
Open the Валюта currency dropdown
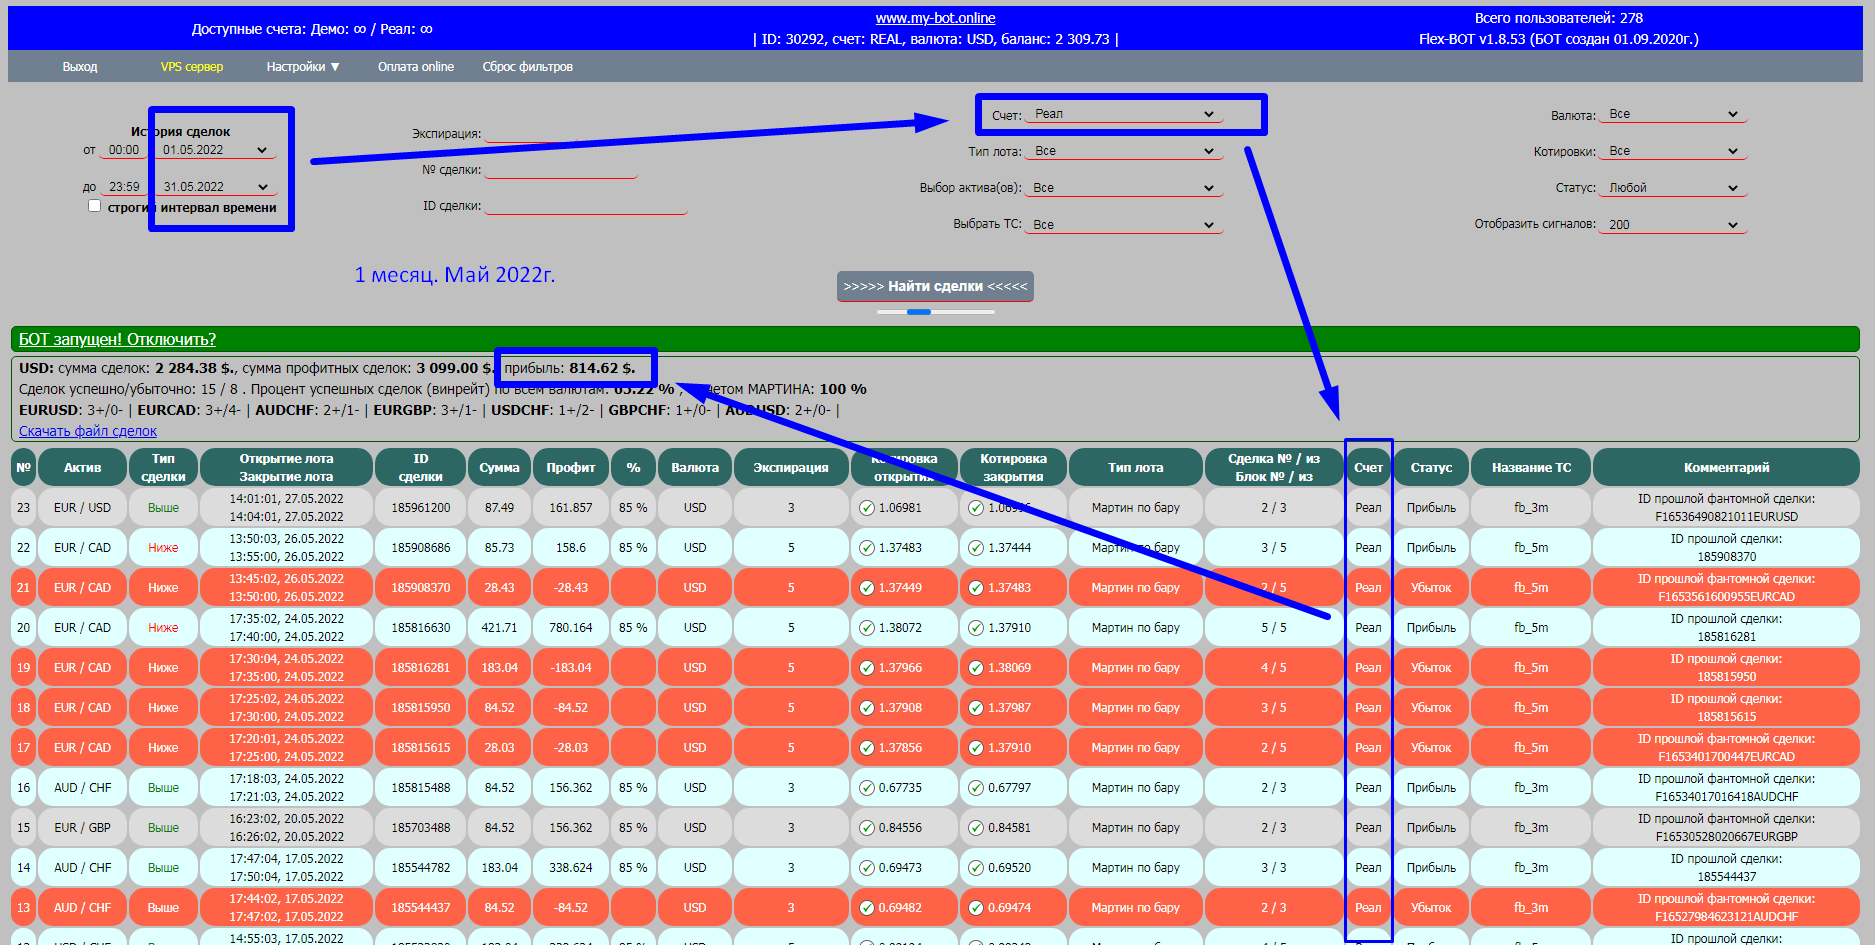1674,114
